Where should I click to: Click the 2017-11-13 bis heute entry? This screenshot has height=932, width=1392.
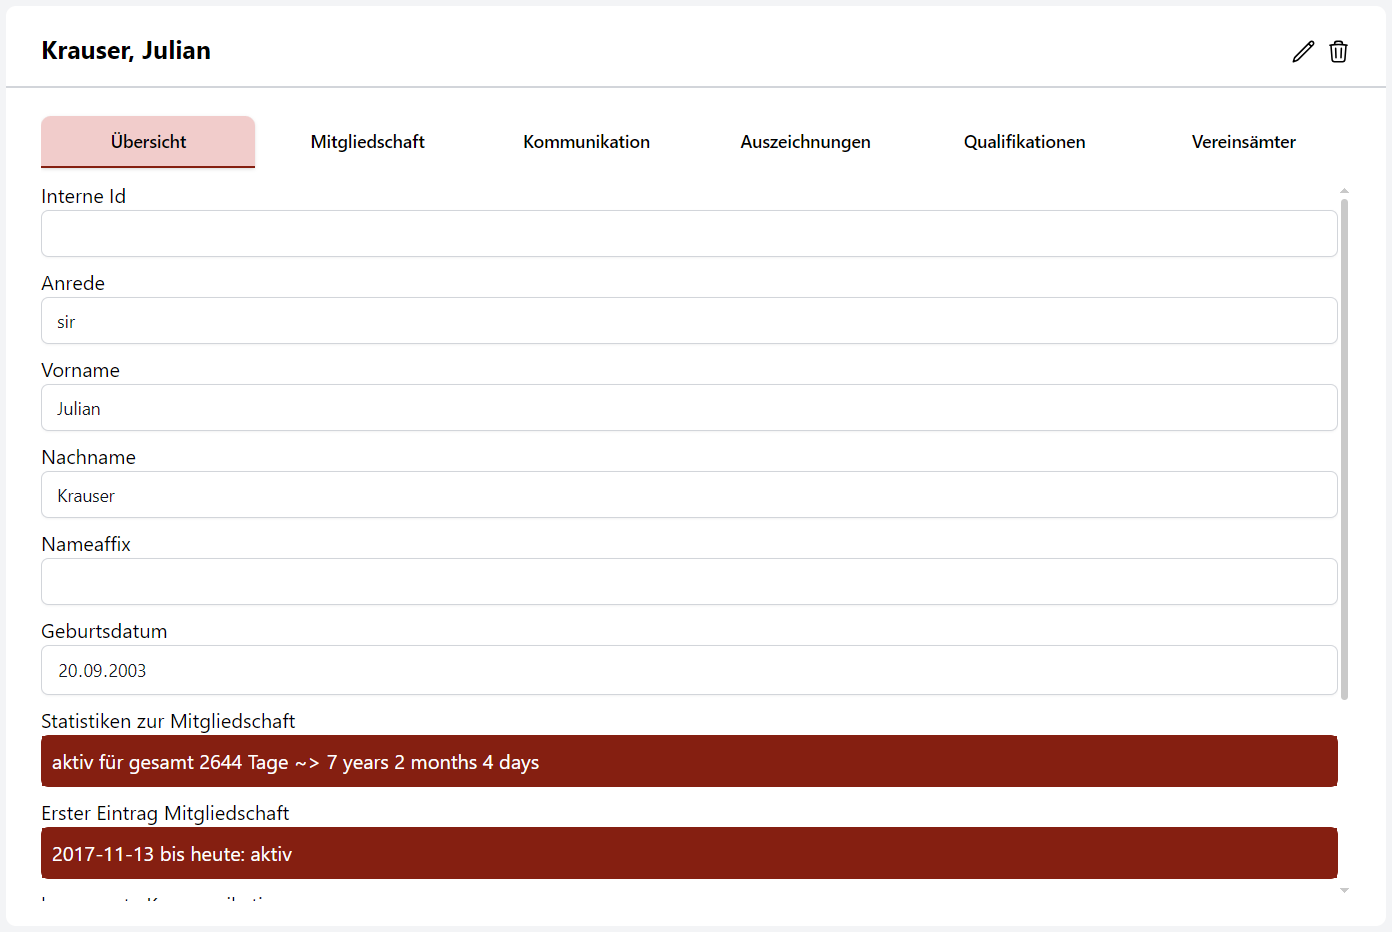pyautogui.click(x=689, y=853)
